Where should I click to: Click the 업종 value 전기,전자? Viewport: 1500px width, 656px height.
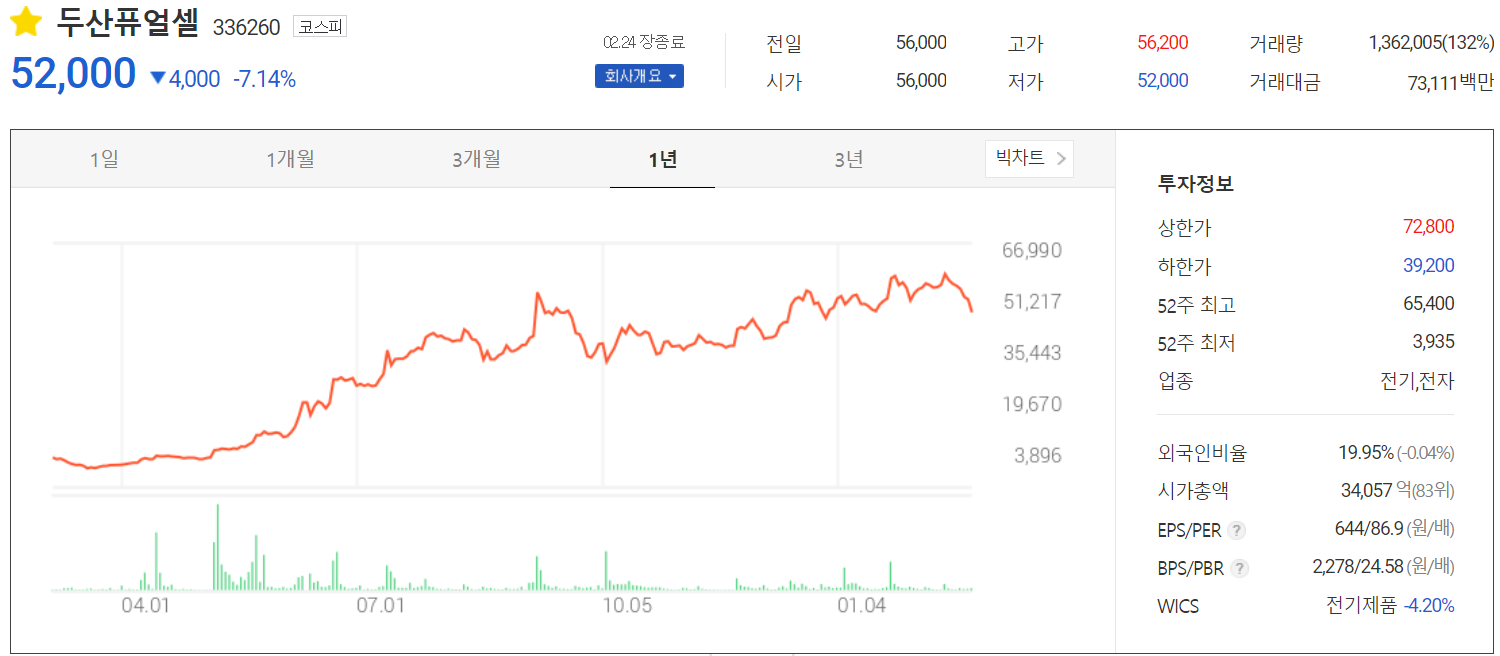(1417, 381)
